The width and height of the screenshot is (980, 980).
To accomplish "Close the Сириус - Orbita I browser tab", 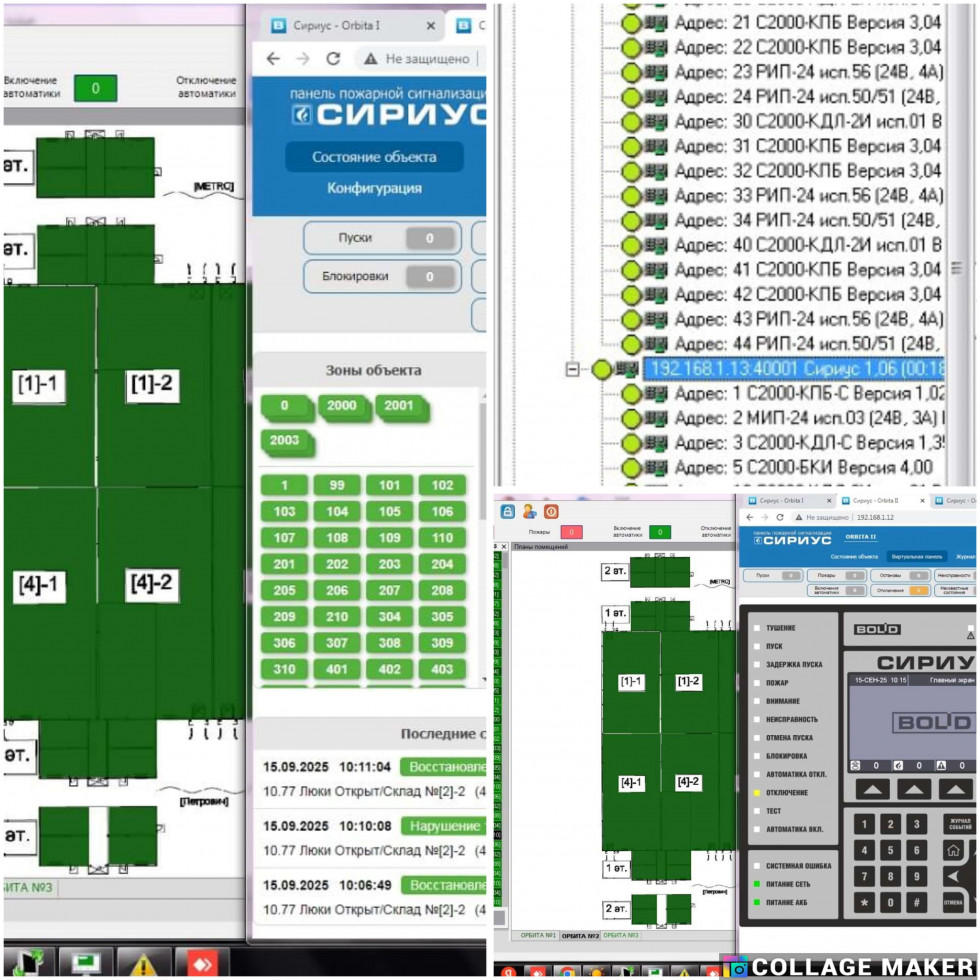I will 430,27.
